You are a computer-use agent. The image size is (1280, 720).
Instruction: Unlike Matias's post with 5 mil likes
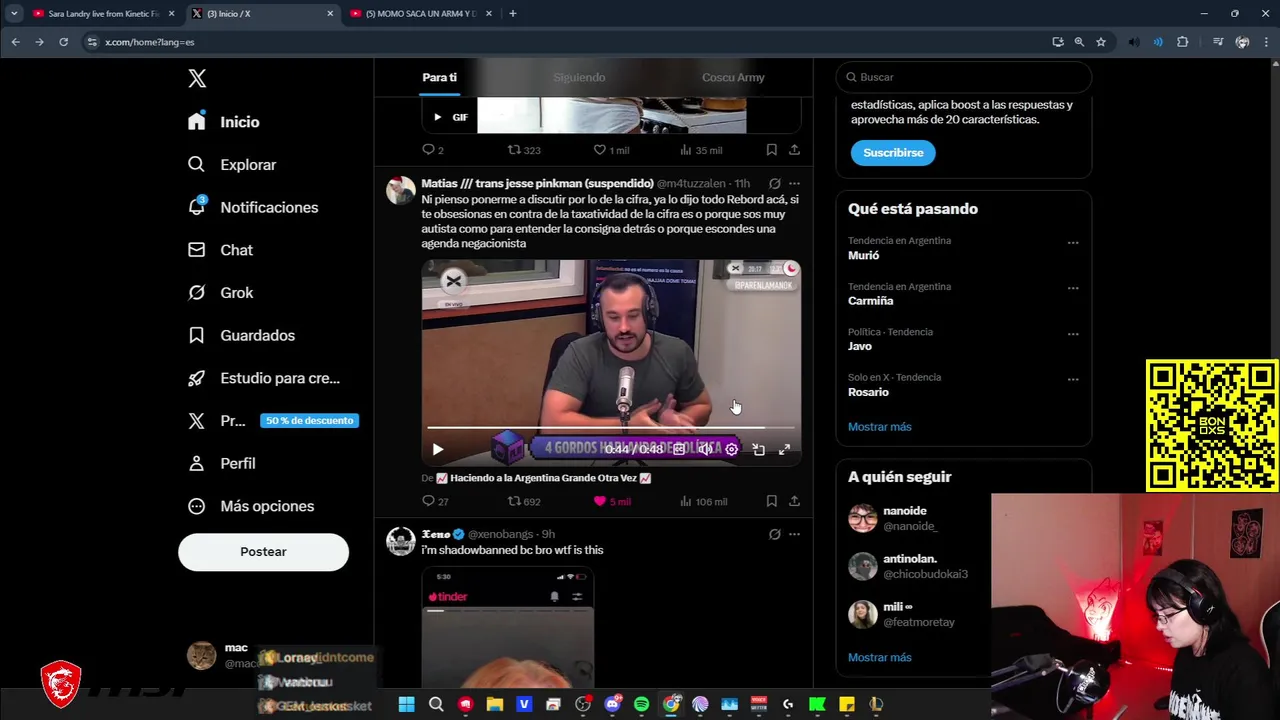point(612,502)
